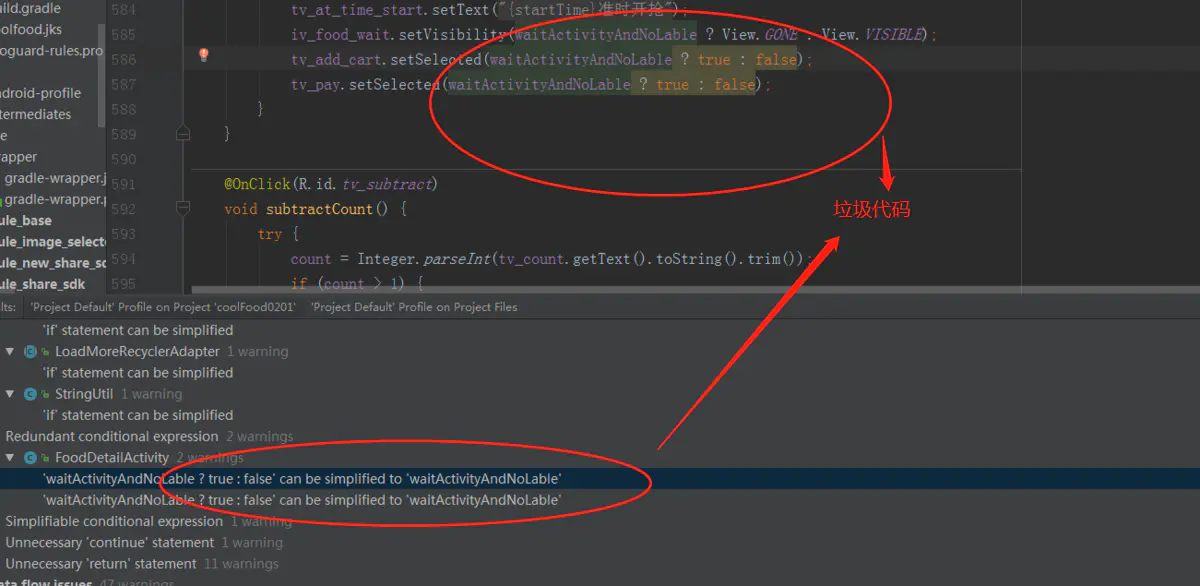This screenshot has width=1200, height=586.
Task: Select Unnecessary 'return' statement group
Action: pos(102,564)
